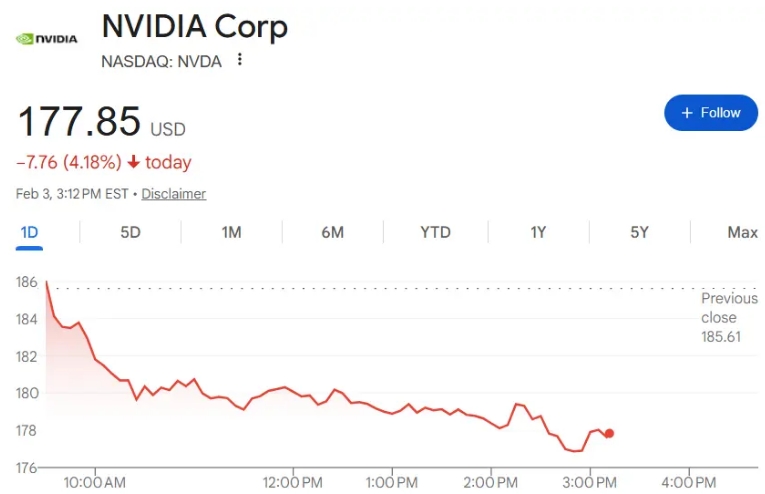Select the 6M chart range
The image size is (765, 494).
point(333,233)
